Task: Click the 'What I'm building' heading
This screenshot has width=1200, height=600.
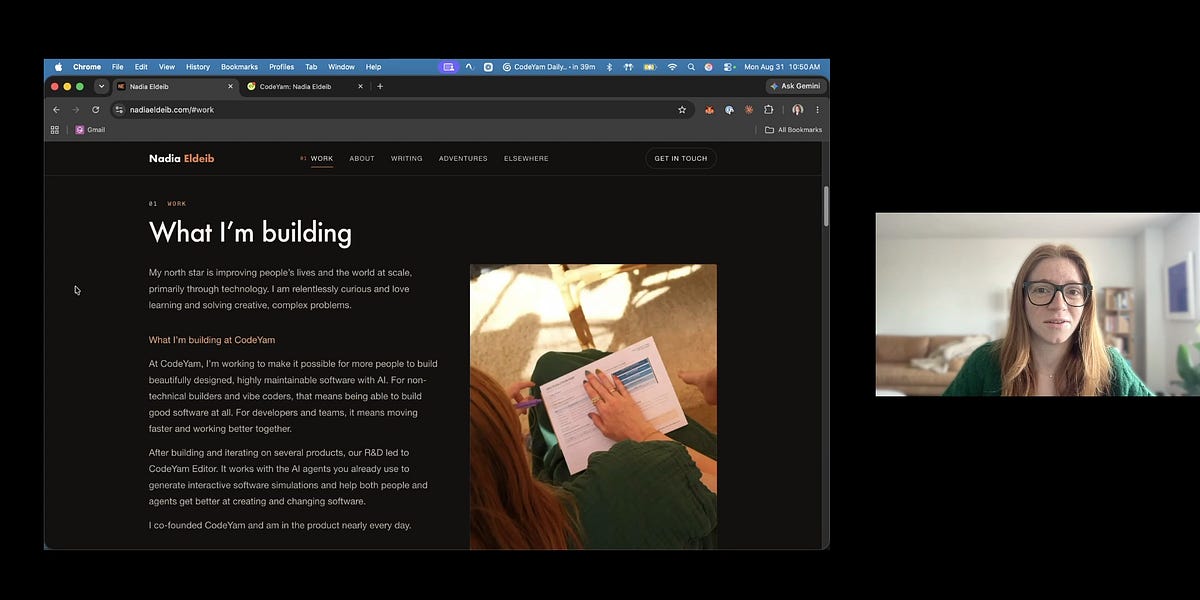Action: tap(250, 233)
